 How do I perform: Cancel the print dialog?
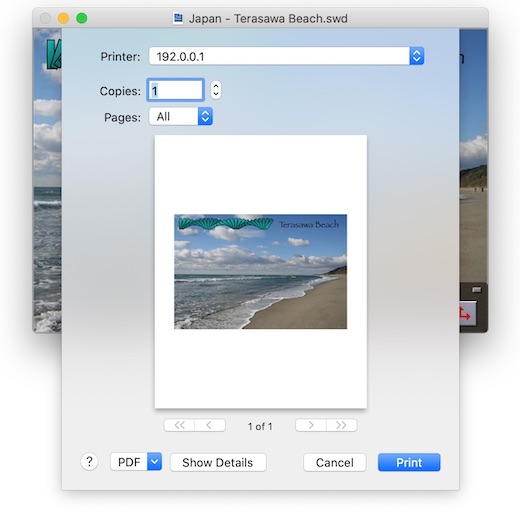pyautogui.click(x=335, y=462)
